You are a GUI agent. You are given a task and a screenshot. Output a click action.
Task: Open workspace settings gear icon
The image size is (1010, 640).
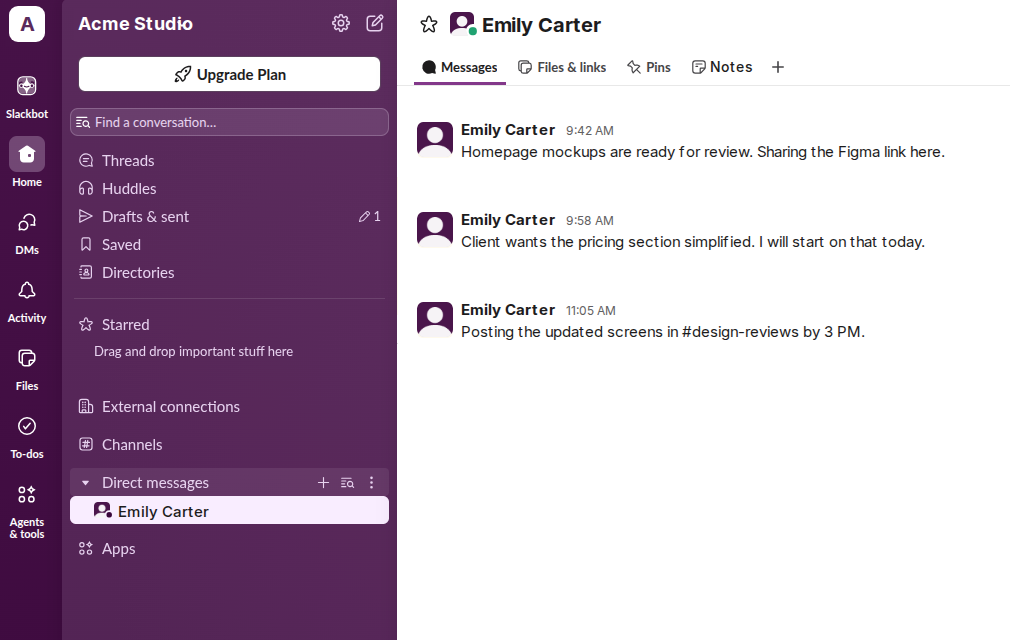(341, 24)
